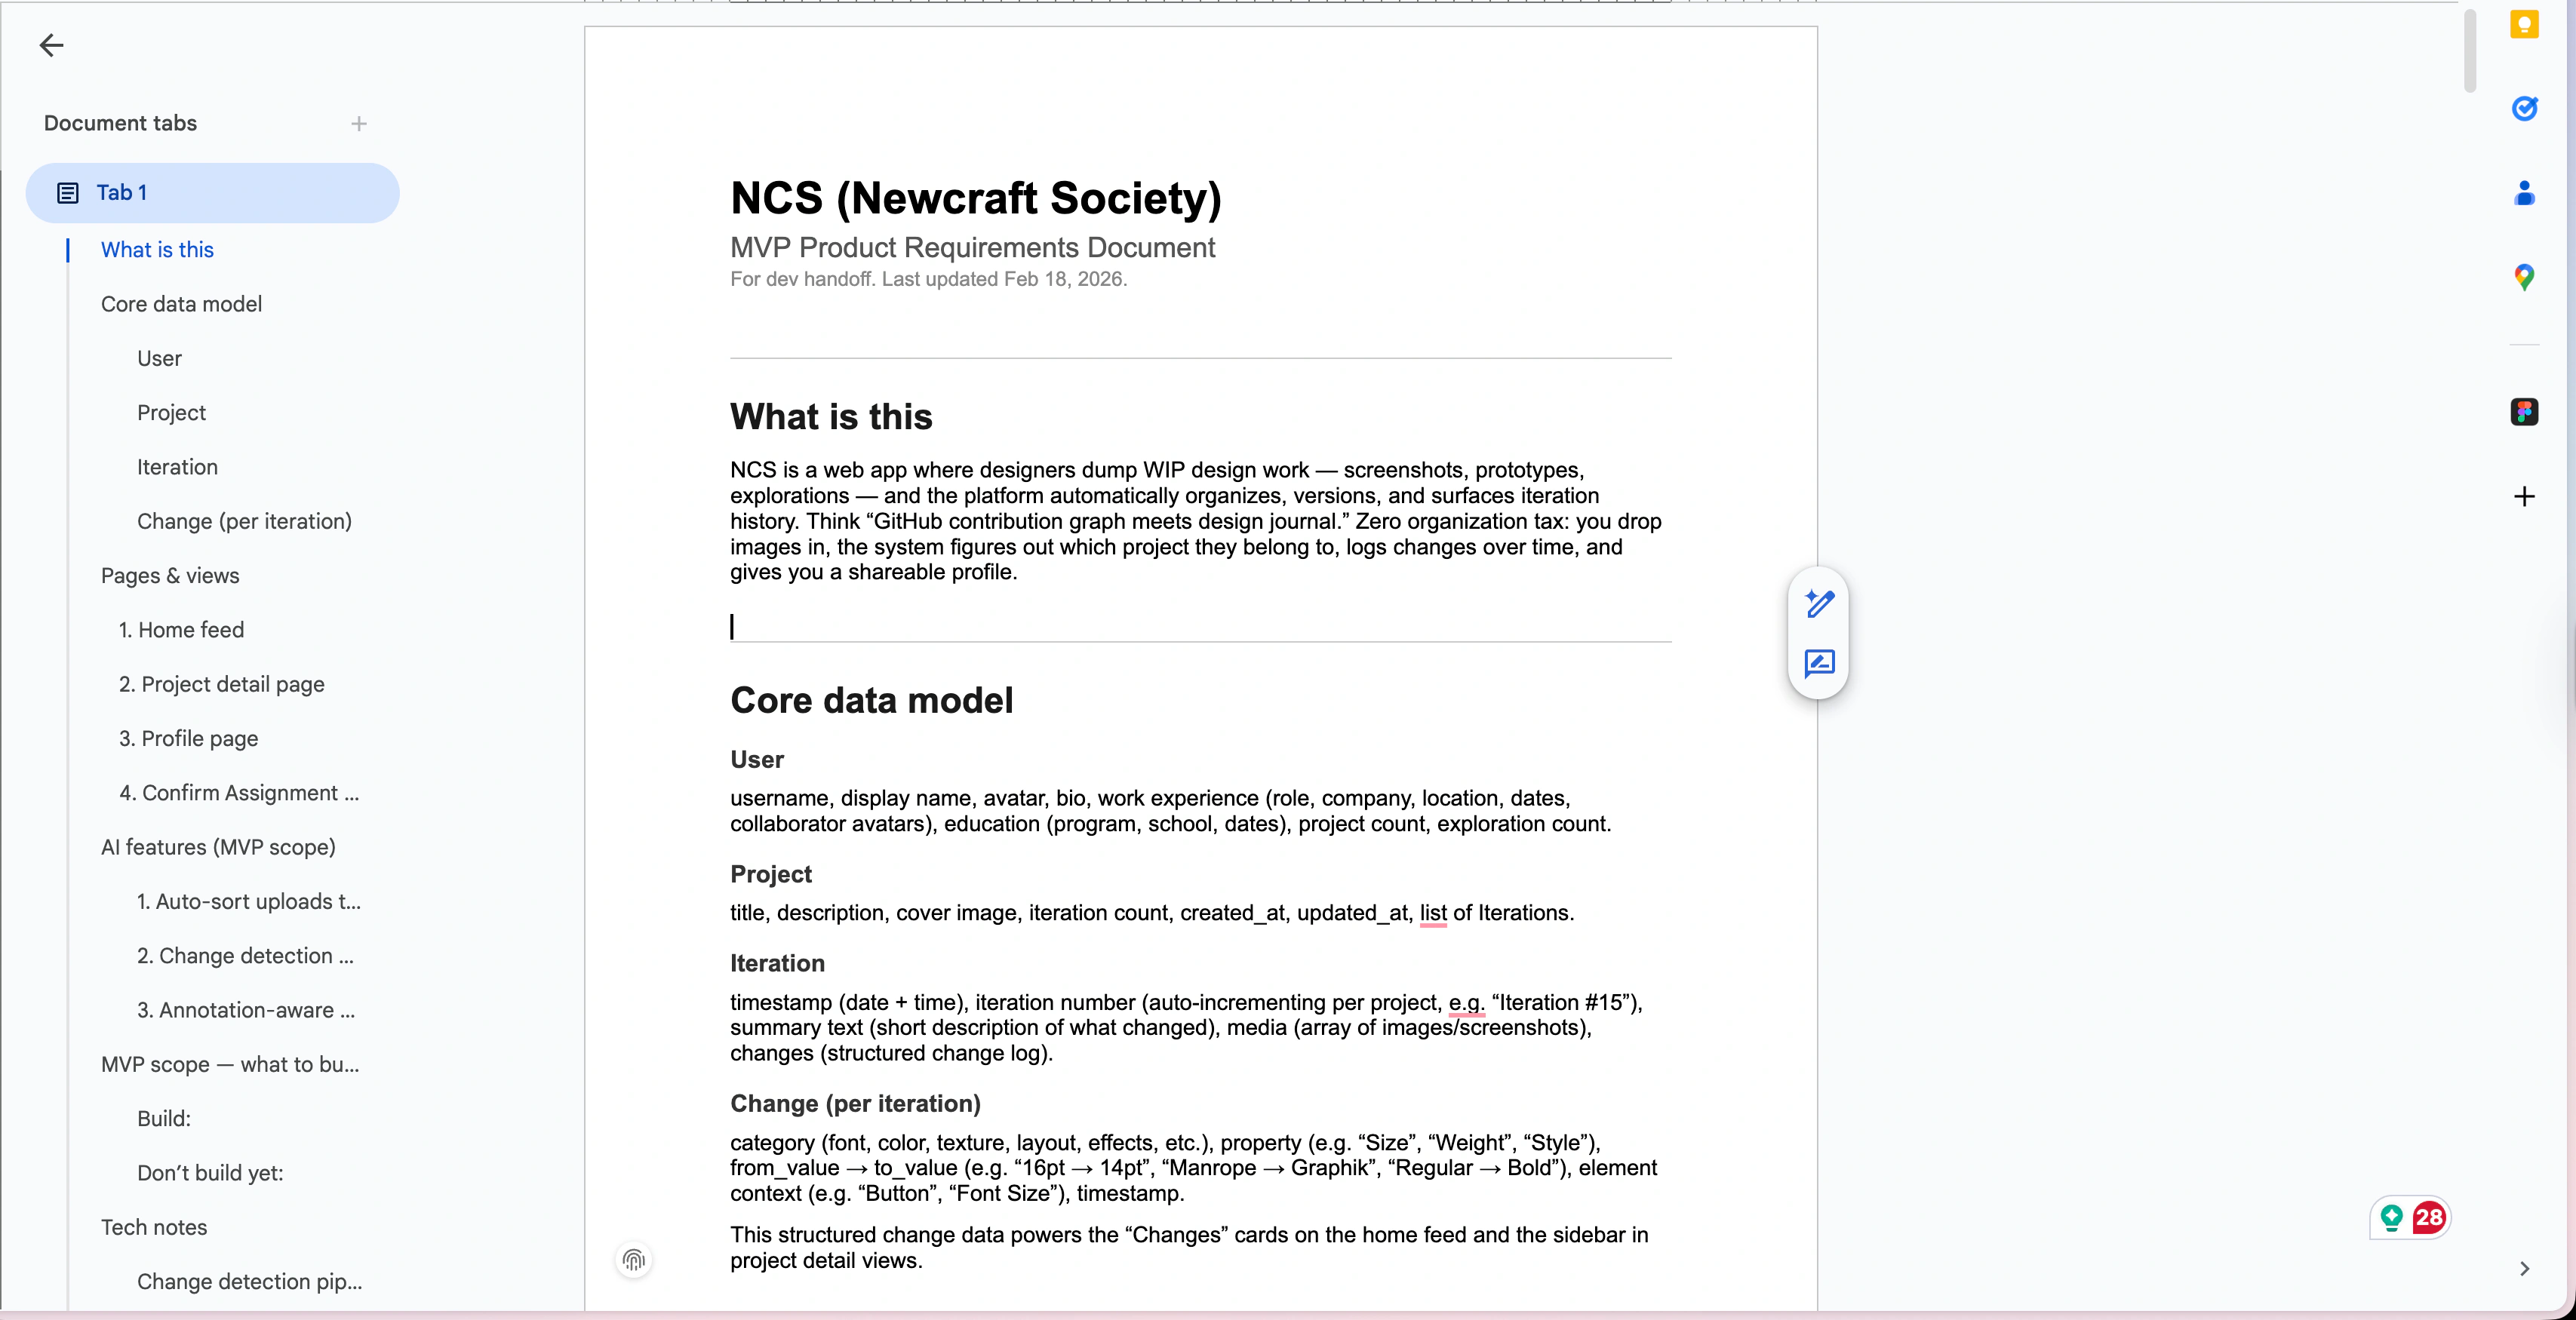Jump to 2. Project detail page section
The height and width of the screenshot is (1320, 2576).
point(221,684)
